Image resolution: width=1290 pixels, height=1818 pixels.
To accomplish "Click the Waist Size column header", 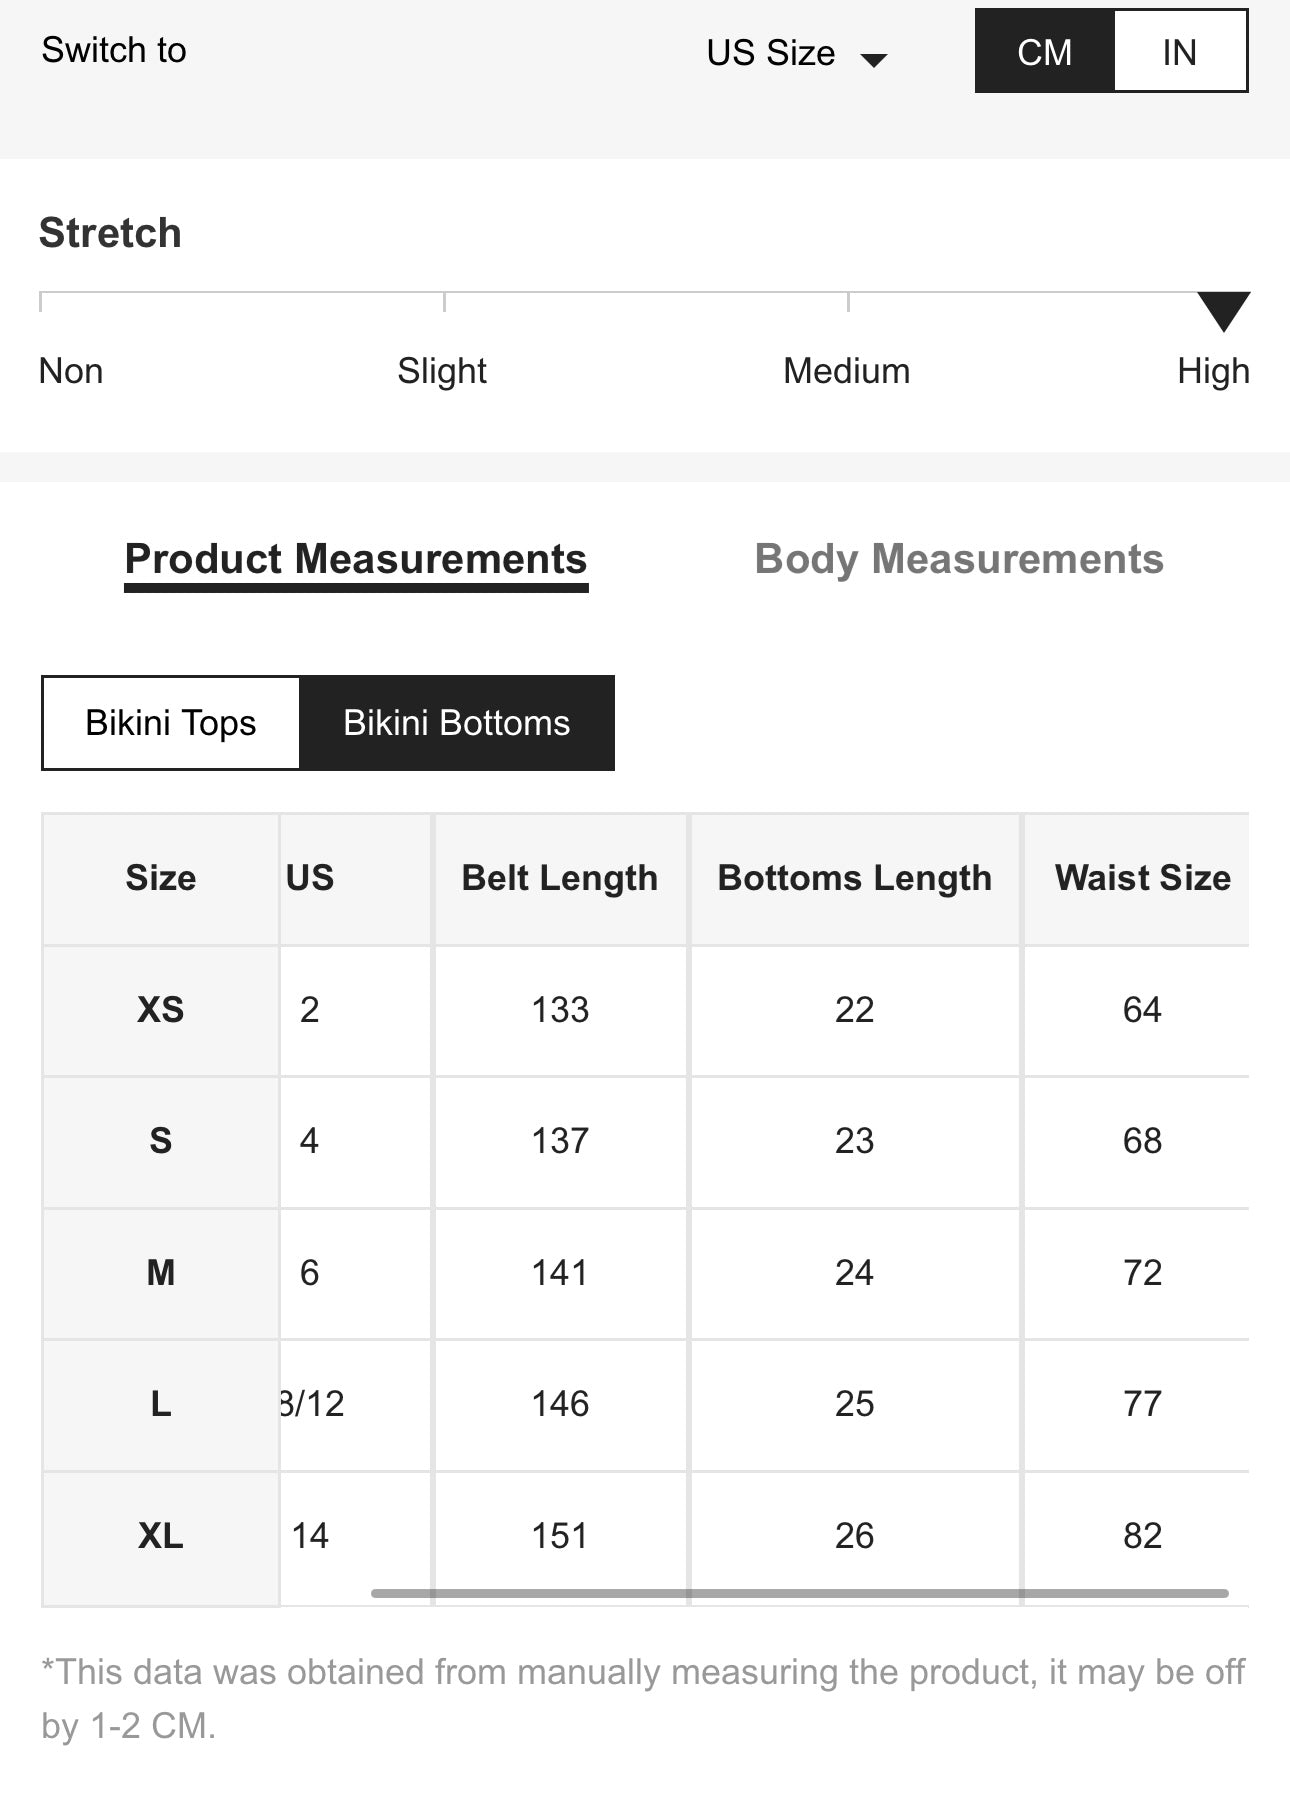I will (x=1142, y=878).
